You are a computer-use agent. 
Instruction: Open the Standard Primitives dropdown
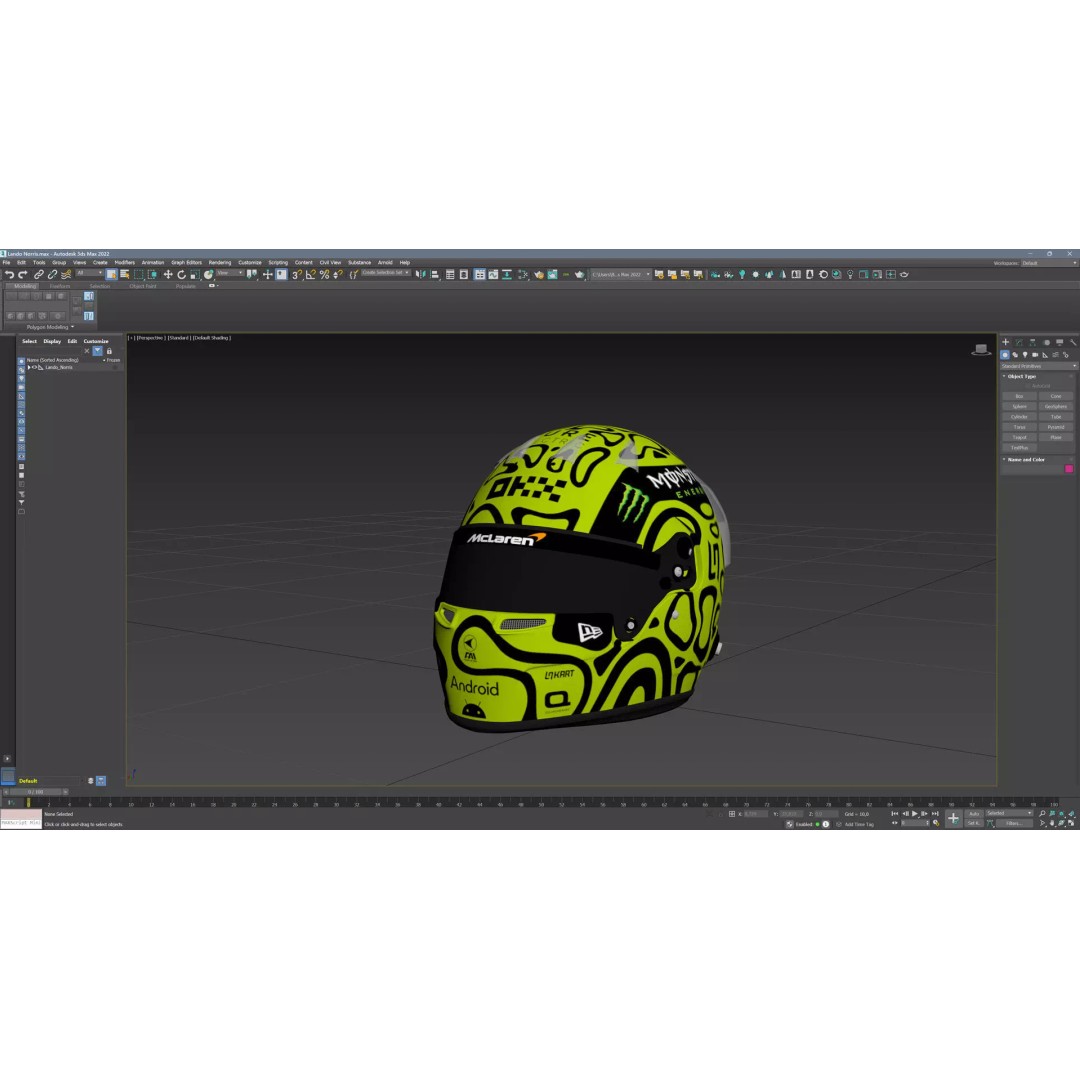[1038, 365]
